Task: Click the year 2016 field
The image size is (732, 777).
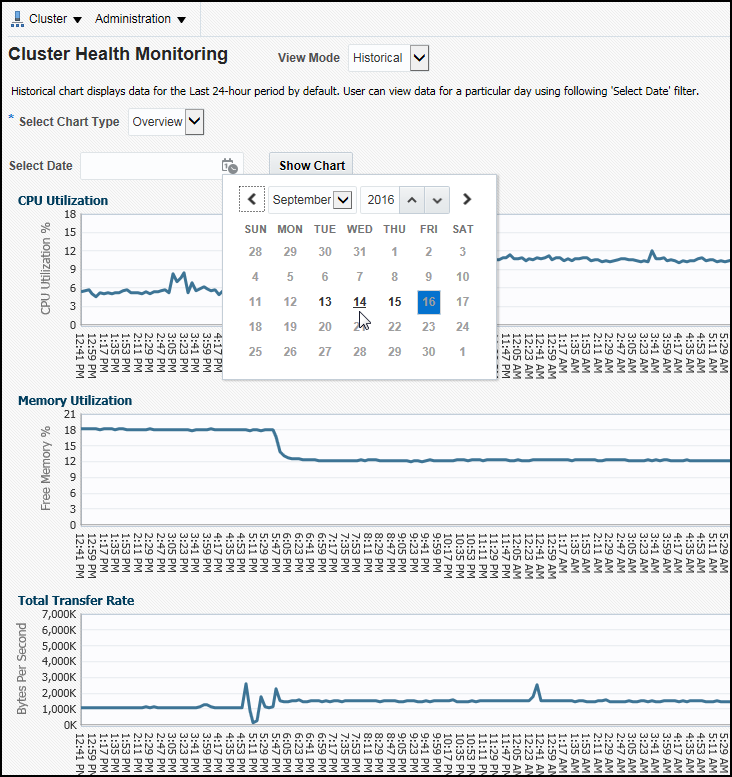Action: point(380,200)
